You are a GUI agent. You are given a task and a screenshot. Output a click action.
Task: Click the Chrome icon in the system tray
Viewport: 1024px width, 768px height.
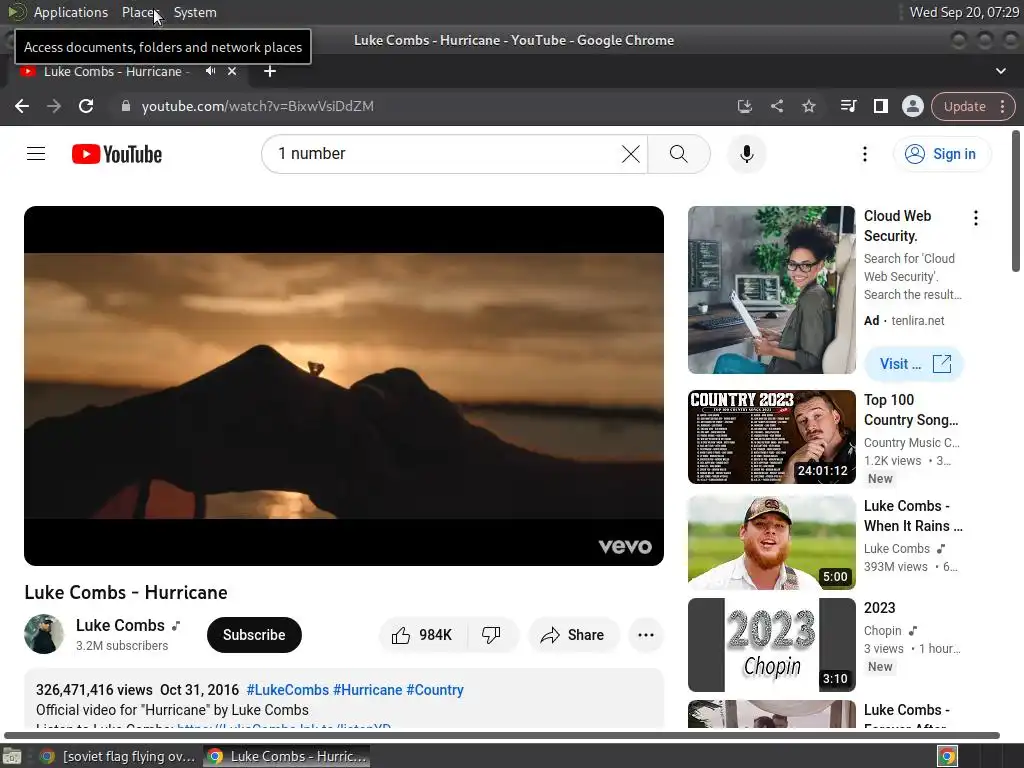pos(947,756)
